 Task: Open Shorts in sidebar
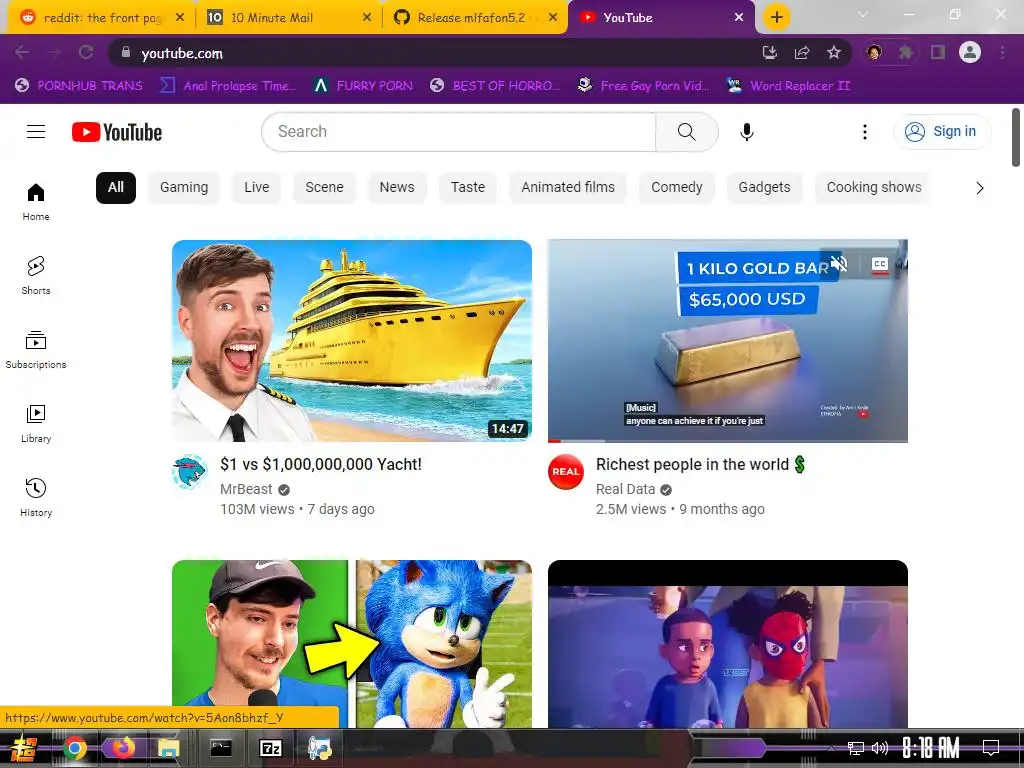36,276
